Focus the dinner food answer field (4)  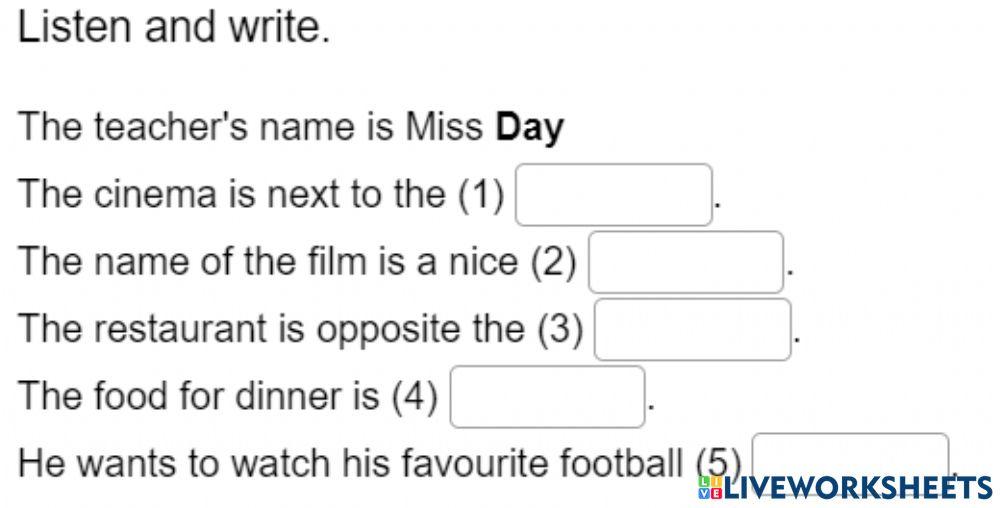547,397
